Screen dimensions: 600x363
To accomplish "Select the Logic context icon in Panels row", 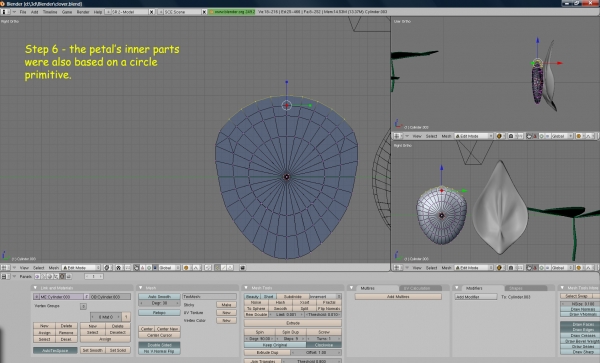I will pos(37,276).
